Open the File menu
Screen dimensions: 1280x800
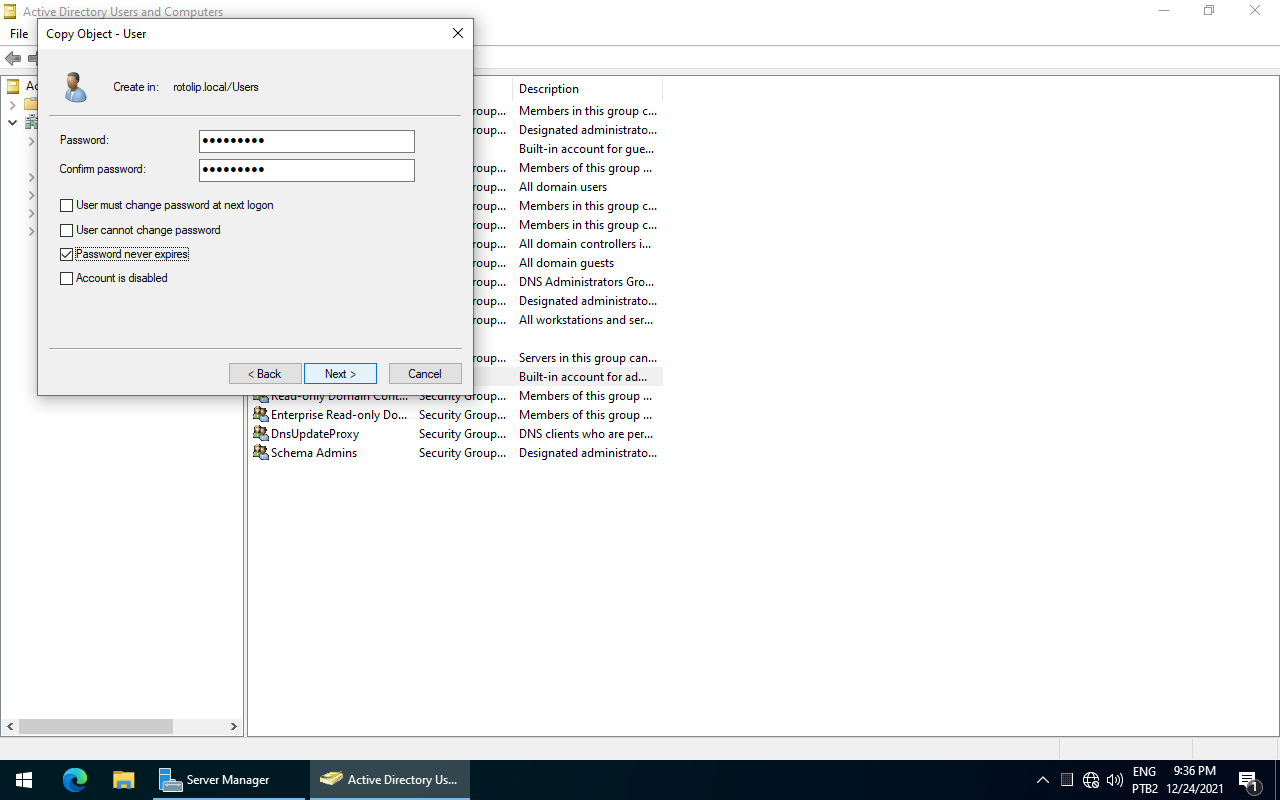click(x=19, y=34)
